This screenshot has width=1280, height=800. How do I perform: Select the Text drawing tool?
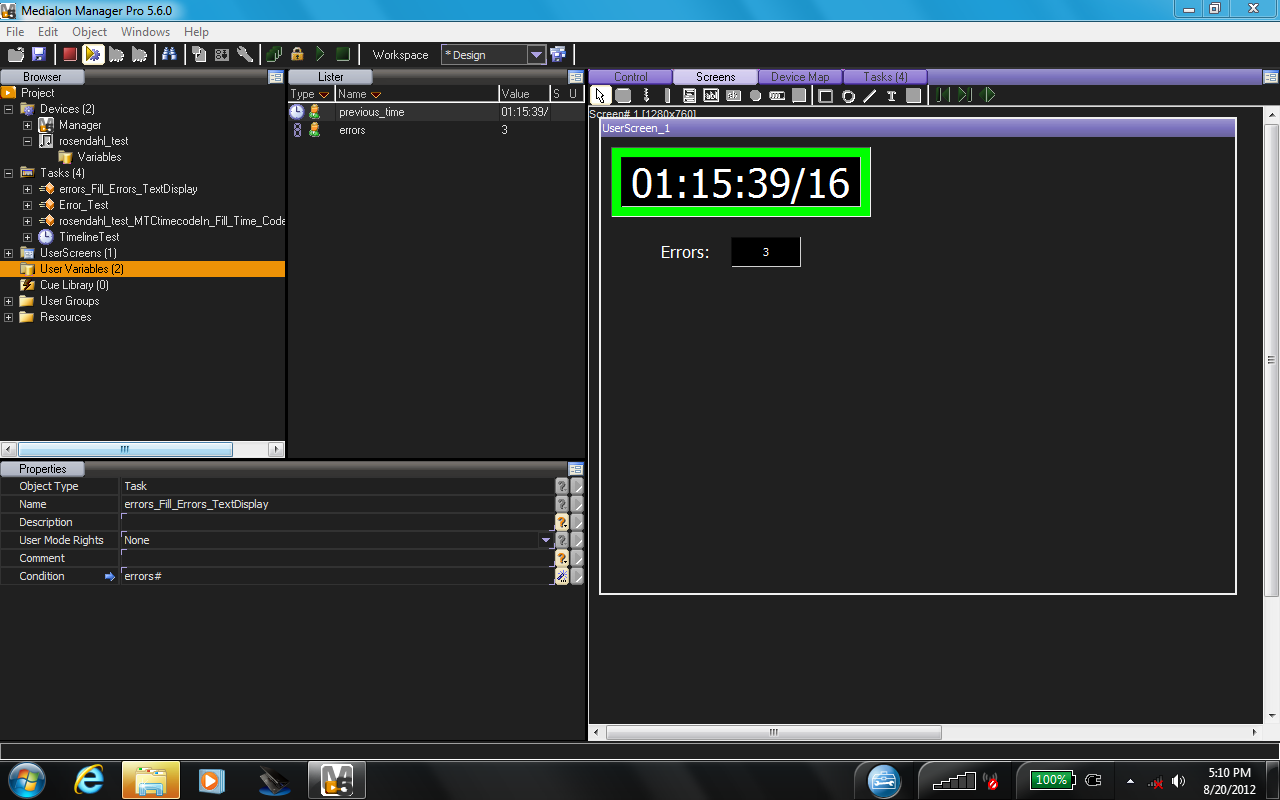(x=892, y=95)
